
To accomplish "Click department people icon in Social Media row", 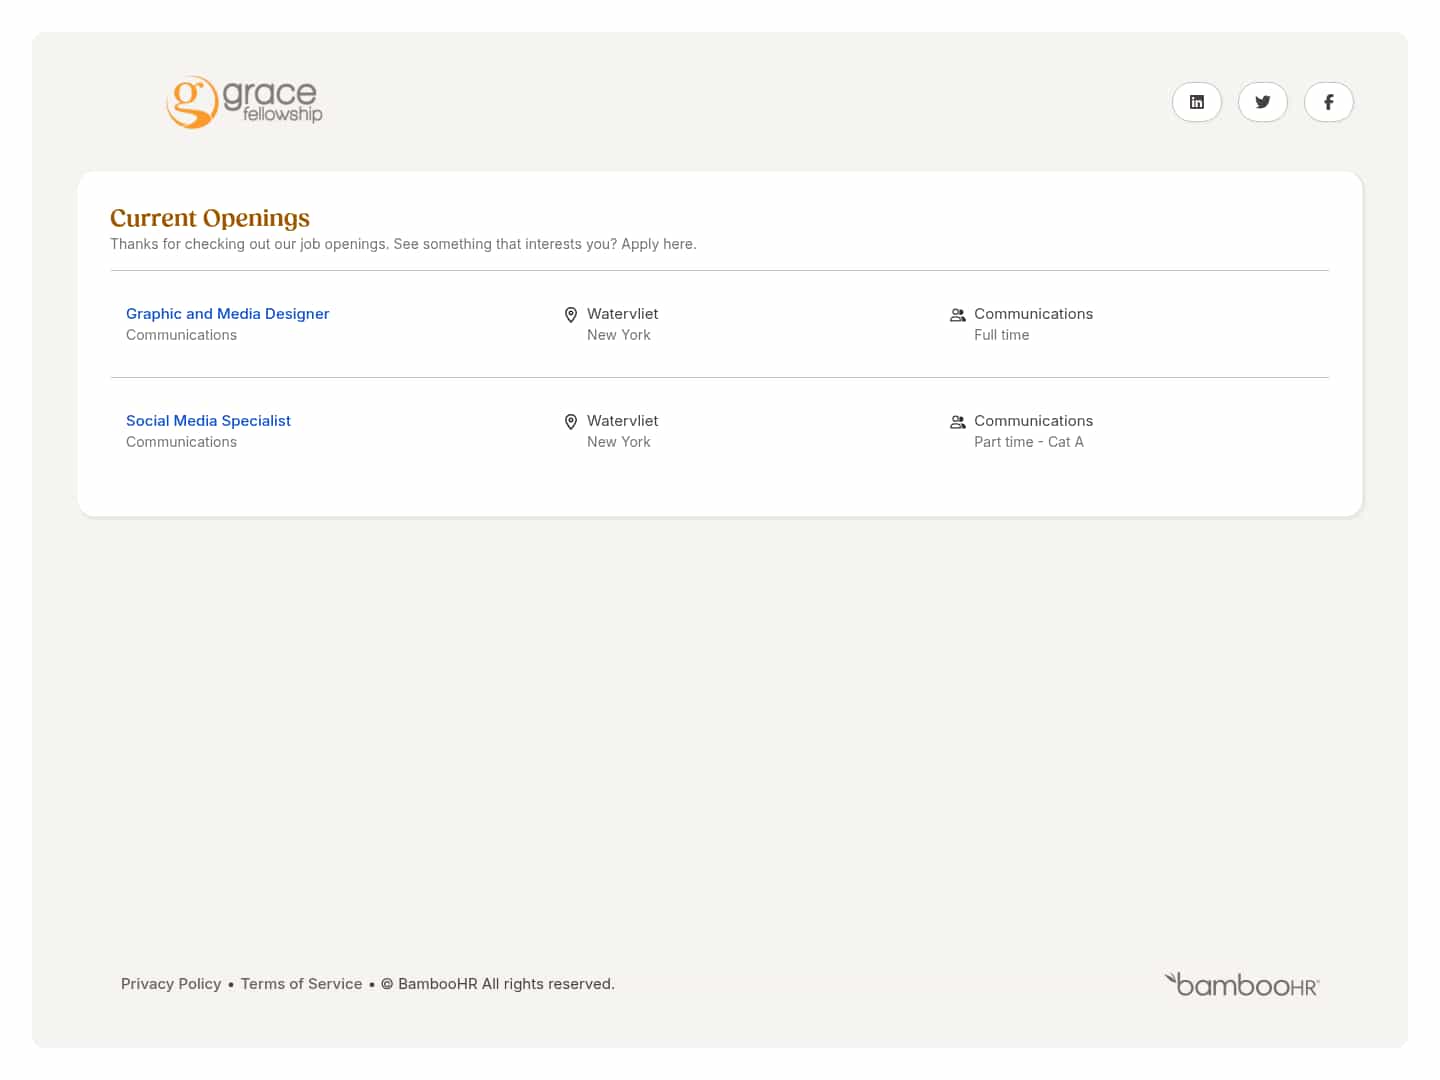I will click(x=957, y=422).
